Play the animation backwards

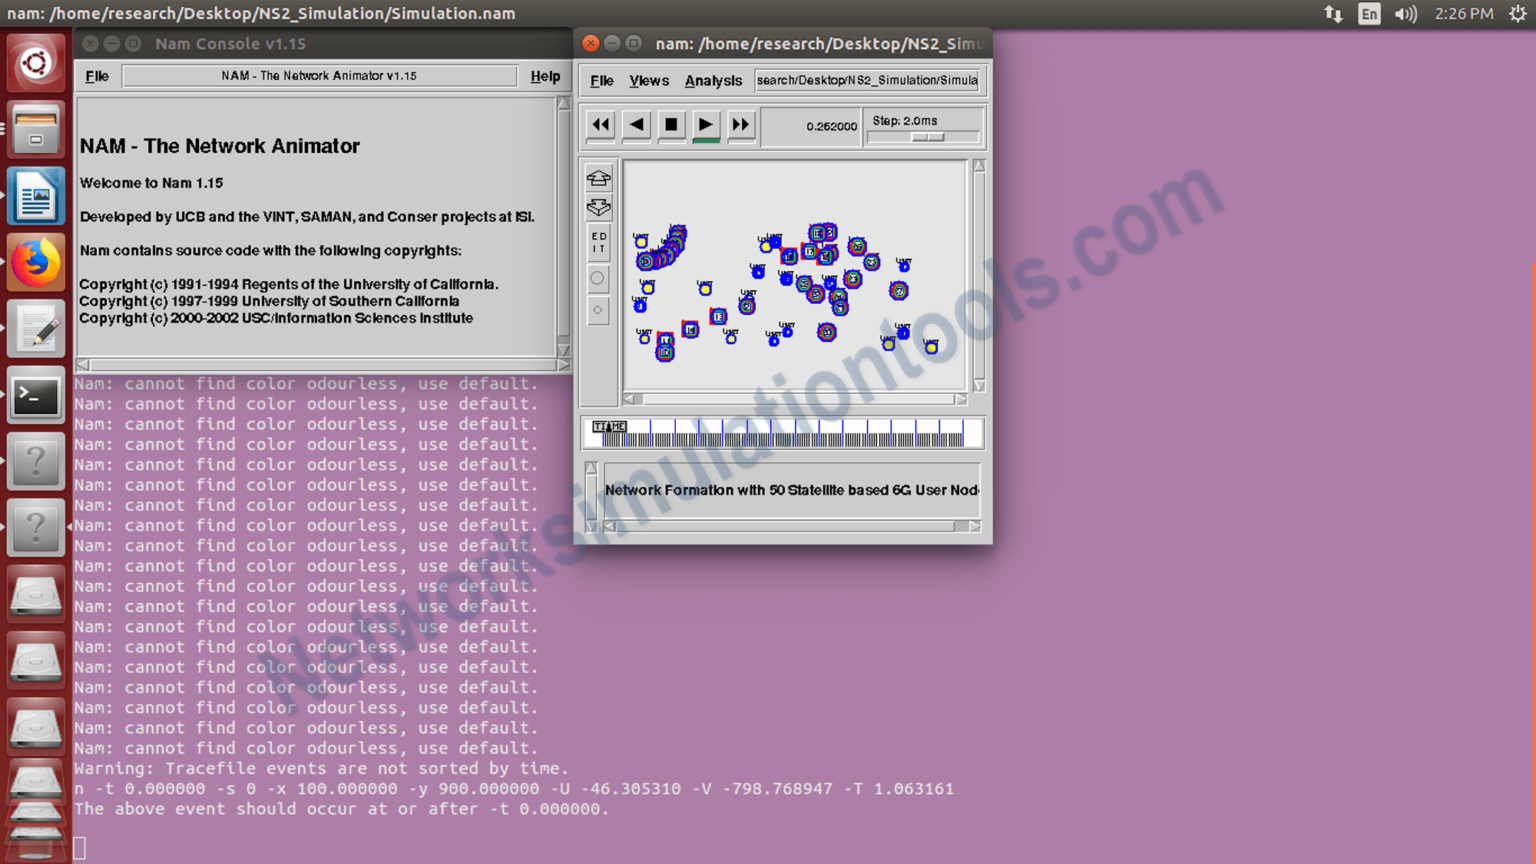coord(635,124)
